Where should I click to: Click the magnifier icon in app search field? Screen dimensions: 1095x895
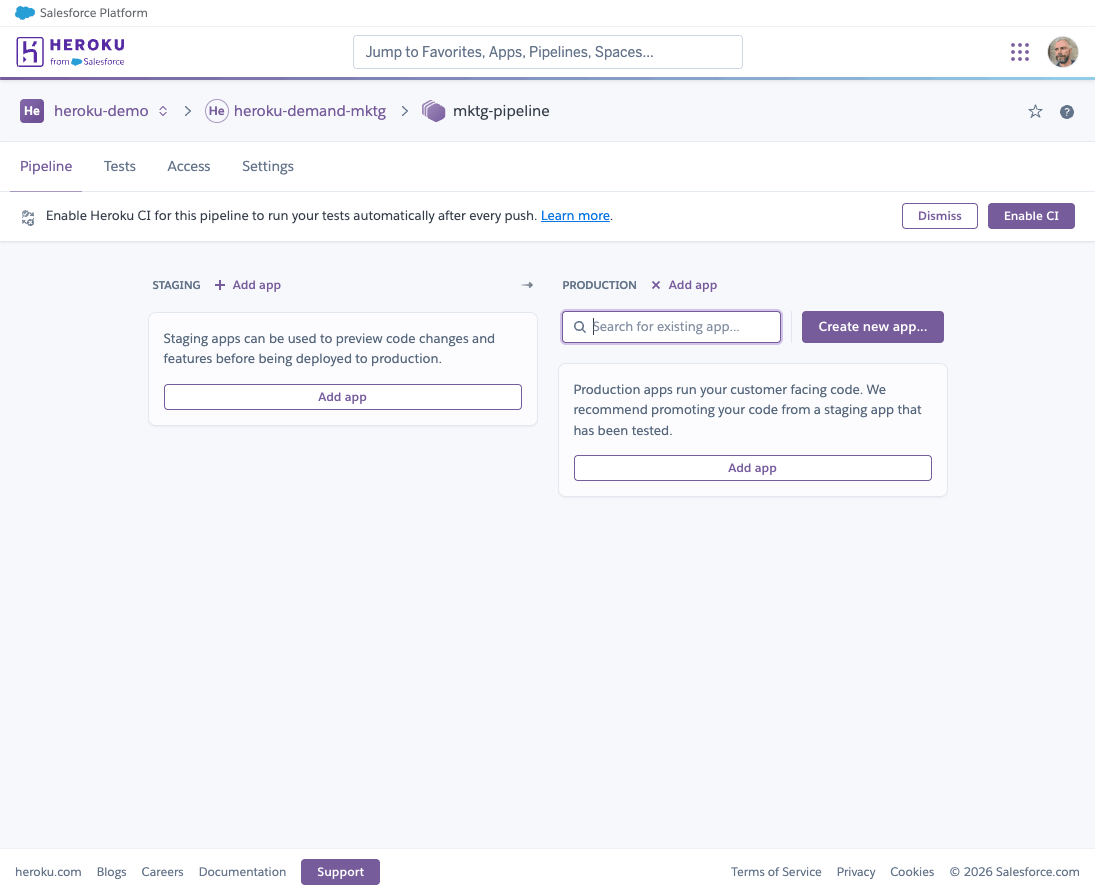click(580, 327)
